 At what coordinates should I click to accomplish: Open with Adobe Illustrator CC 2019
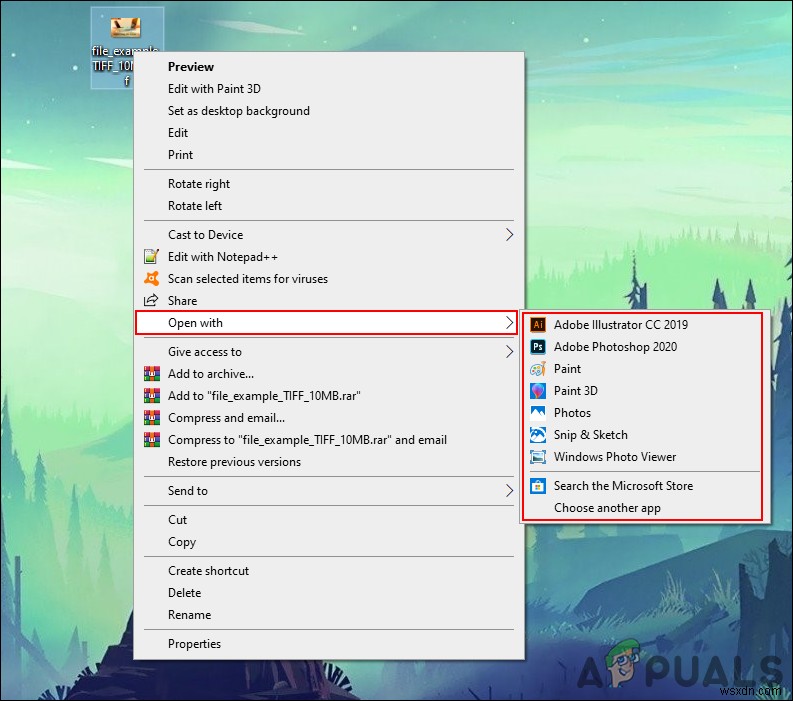coord(643,325)
